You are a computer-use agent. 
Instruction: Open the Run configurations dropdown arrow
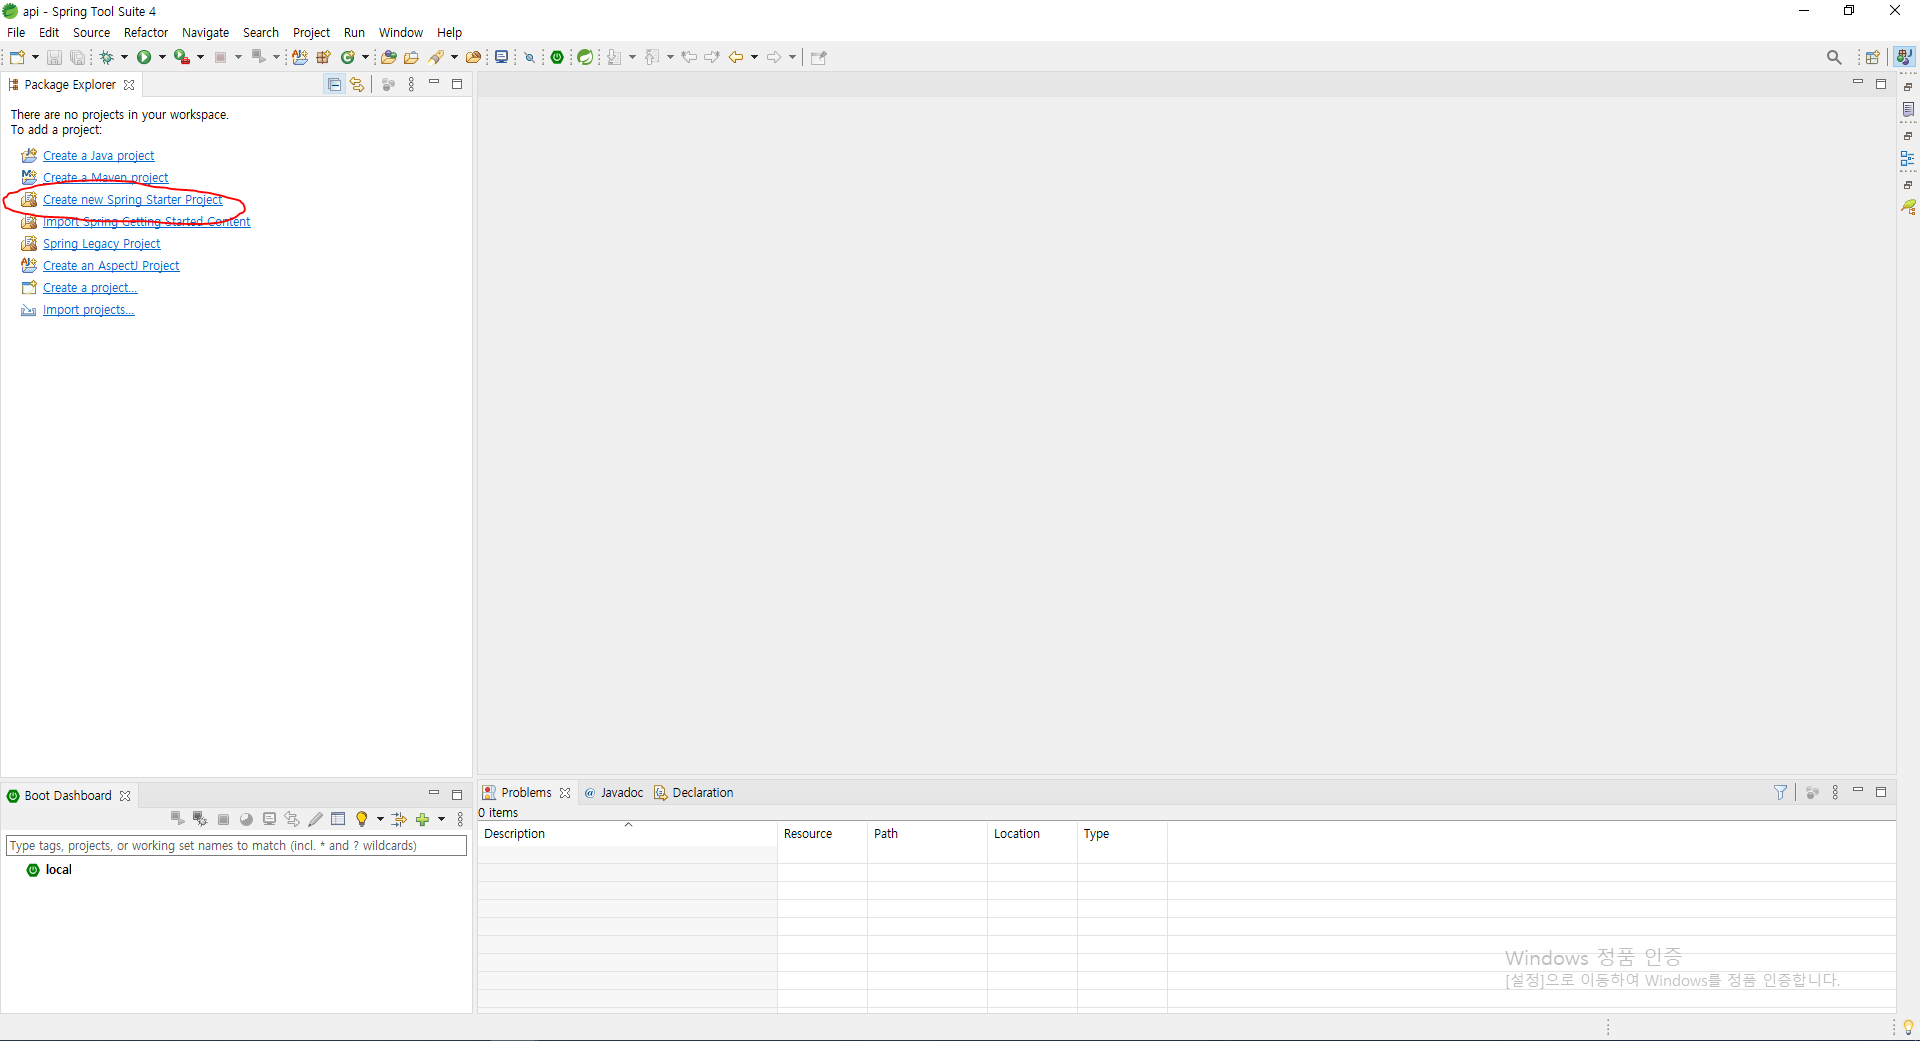coord(162,57)
